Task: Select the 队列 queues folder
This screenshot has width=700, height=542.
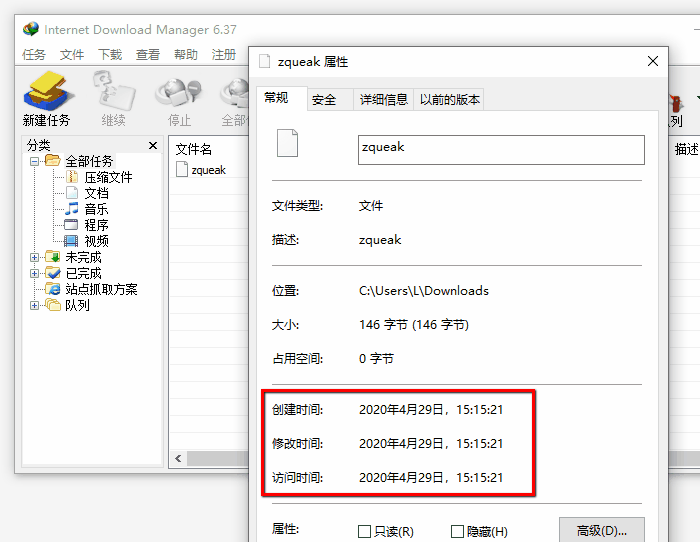Action: click(77, 305)
